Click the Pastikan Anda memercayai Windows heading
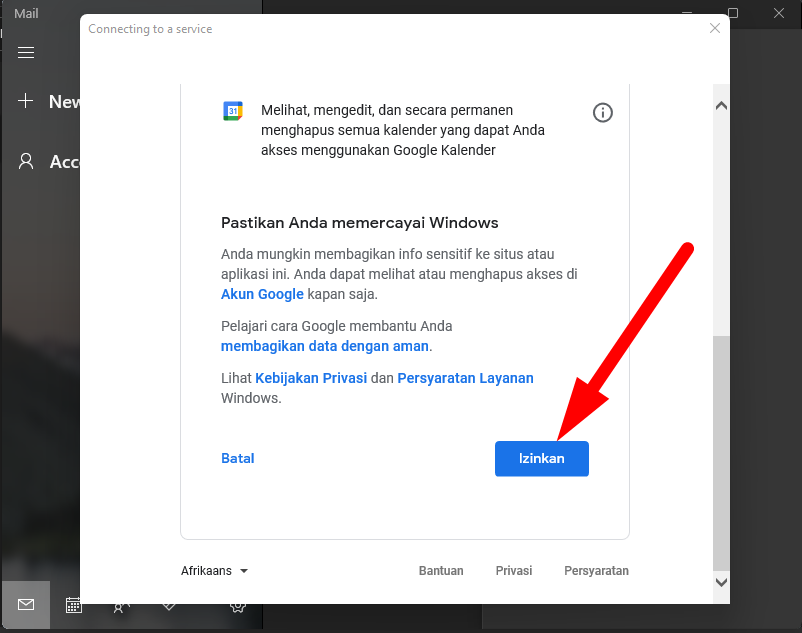Viewport: 802px width, 633px height. point(360,223)
